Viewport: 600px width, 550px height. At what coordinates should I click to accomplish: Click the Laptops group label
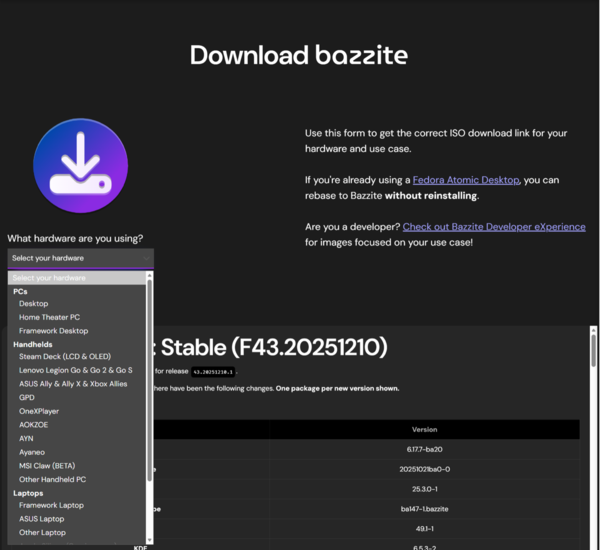click(x=28, y=493)
